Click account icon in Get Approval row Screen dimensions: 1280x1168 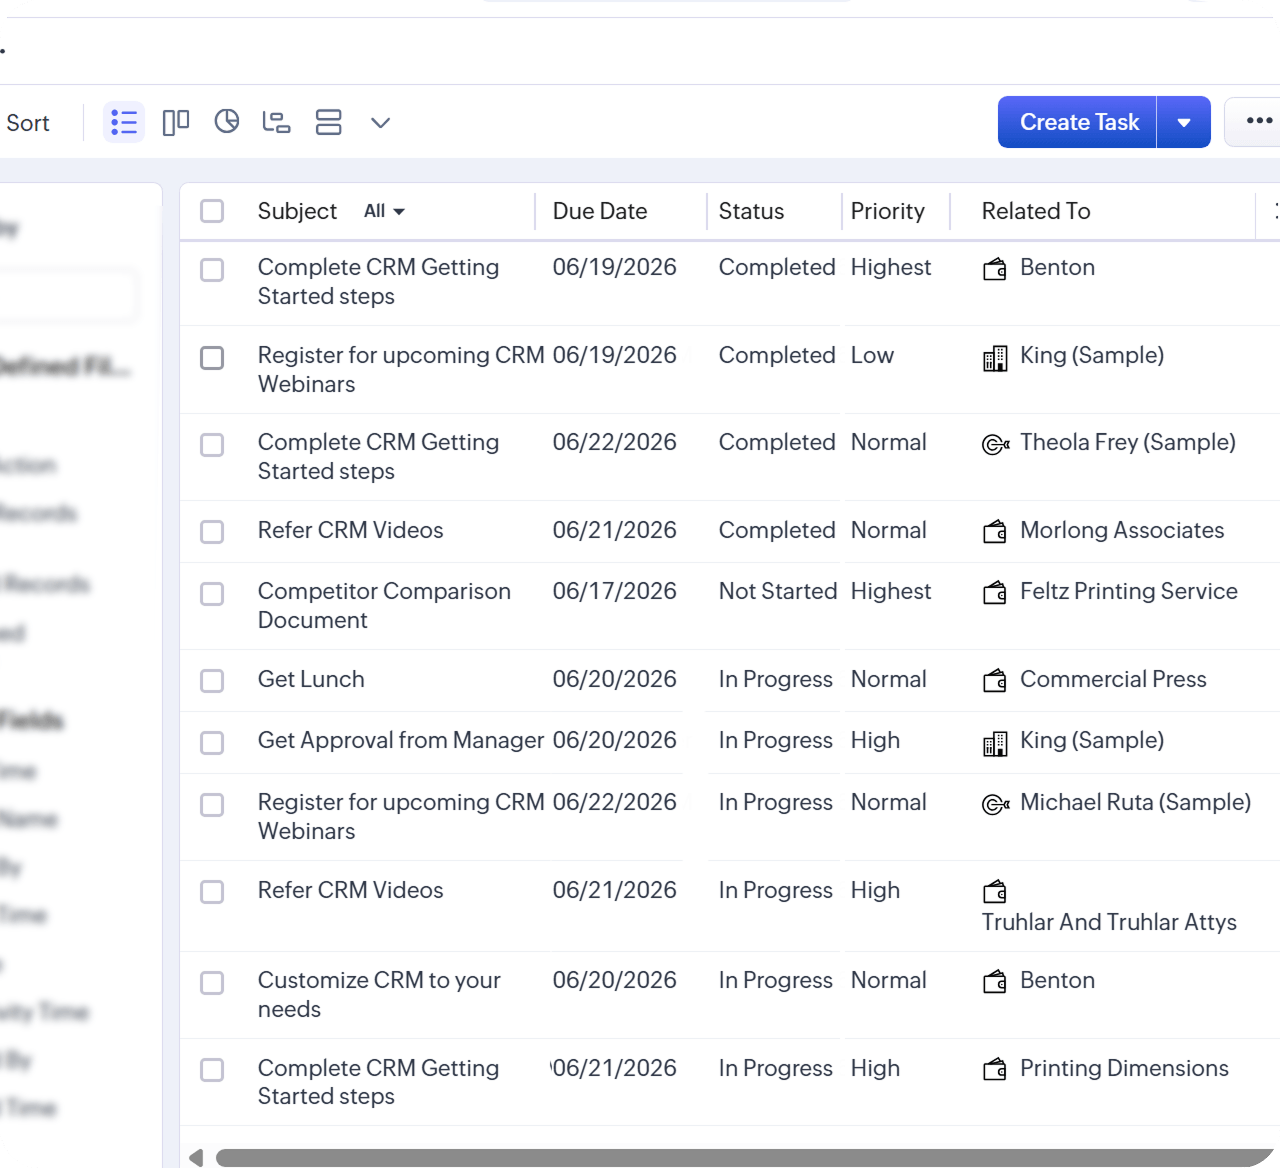tap(995, 744)
